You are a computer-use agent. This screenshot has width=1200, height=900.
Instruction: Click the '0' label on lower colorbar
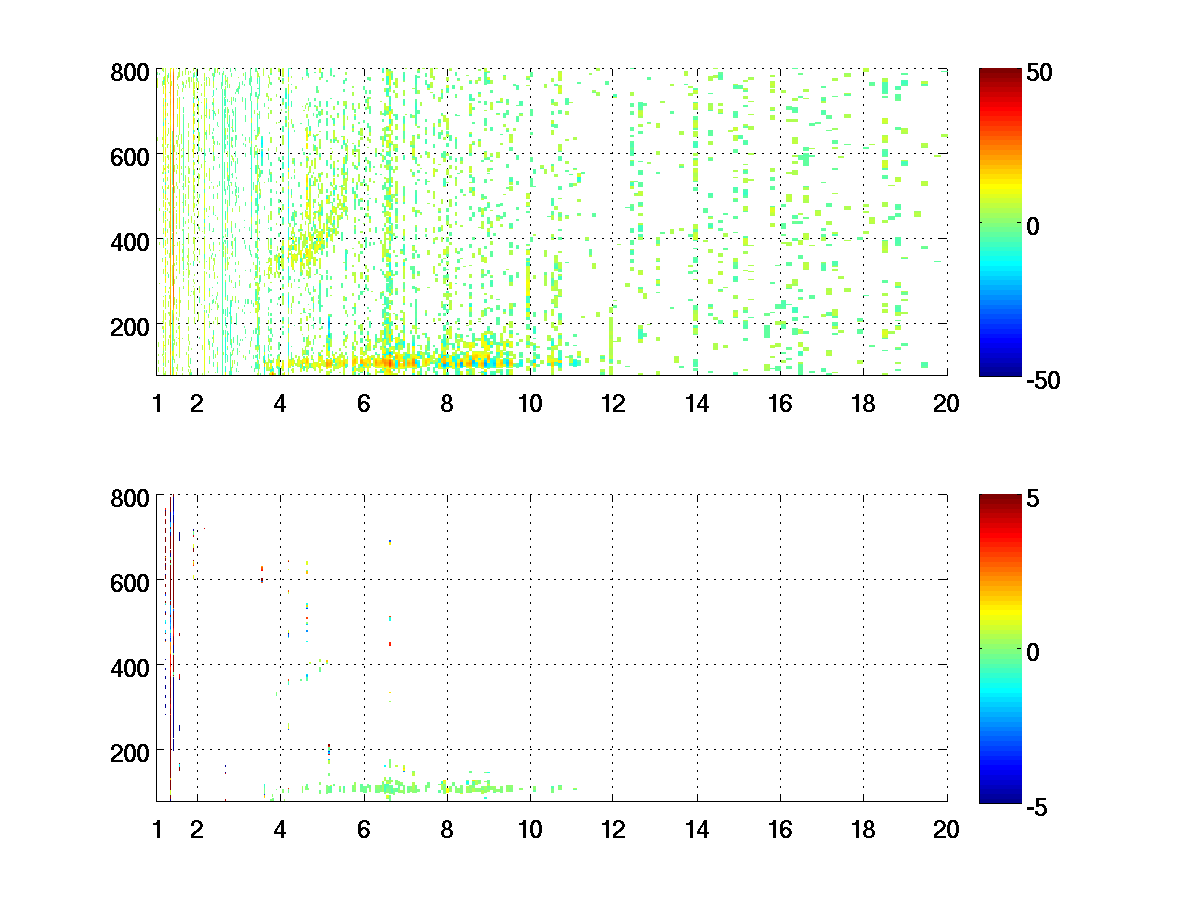(x=1034, y=651)
